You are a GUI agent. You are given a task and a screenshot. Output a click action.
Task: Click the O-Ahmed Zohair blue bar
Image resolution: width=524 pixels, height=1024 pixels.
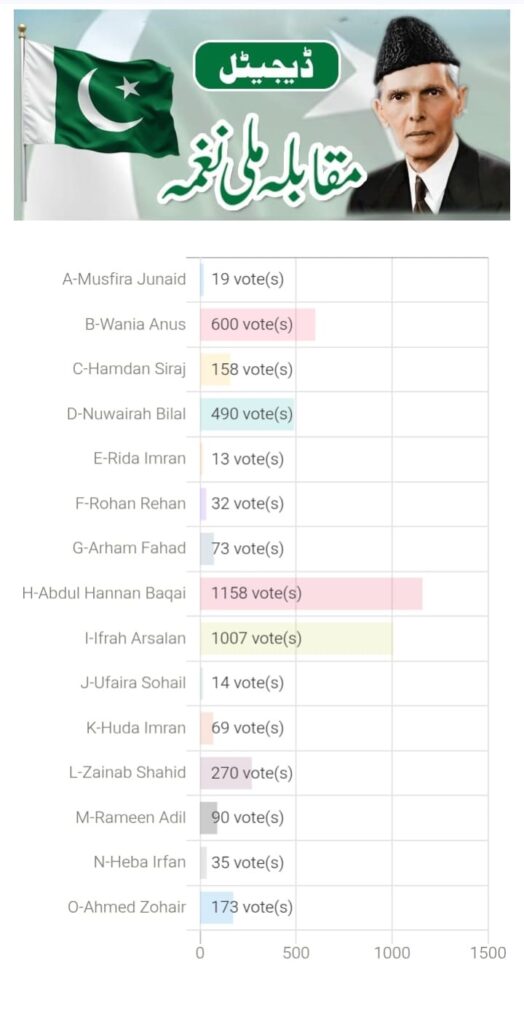(x=216, y=907)
